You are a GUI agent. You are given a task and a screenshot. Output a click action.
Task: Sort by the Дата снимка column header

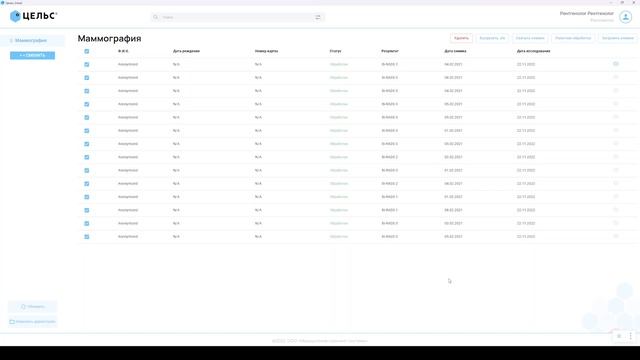(x=455, y=51)
